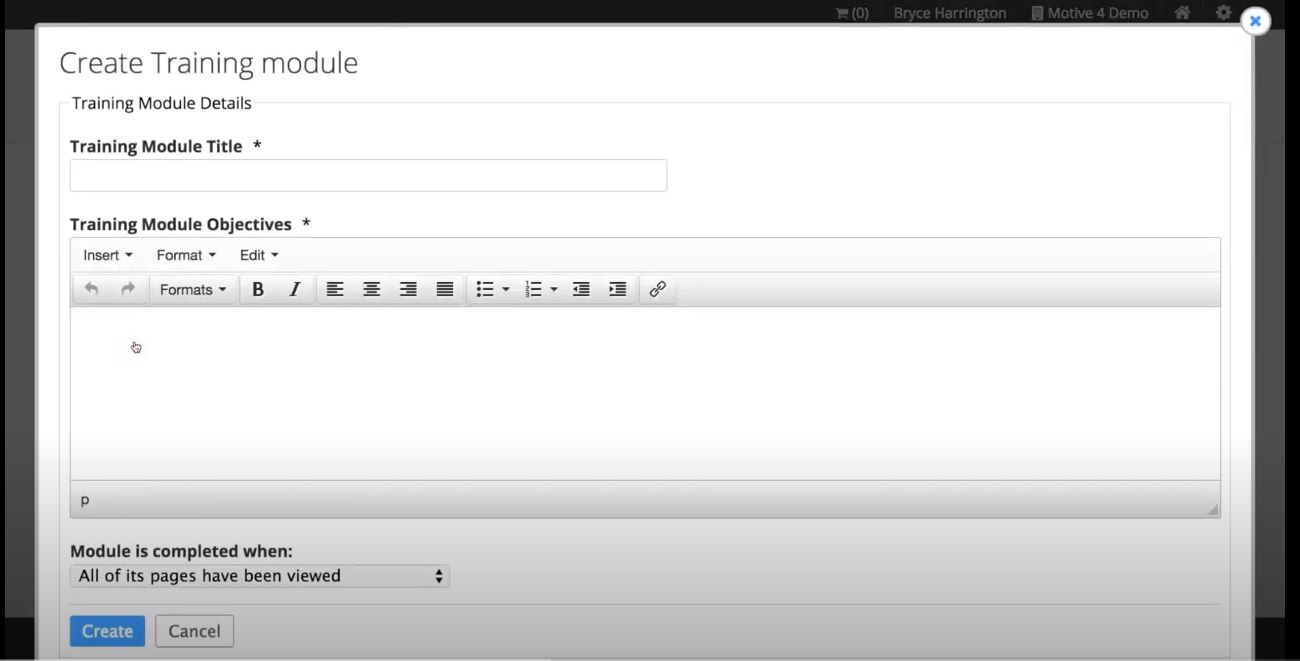Focus the Training Module Title field
Viewport: 1300px width, 661px height.
(x=368, y=175)
